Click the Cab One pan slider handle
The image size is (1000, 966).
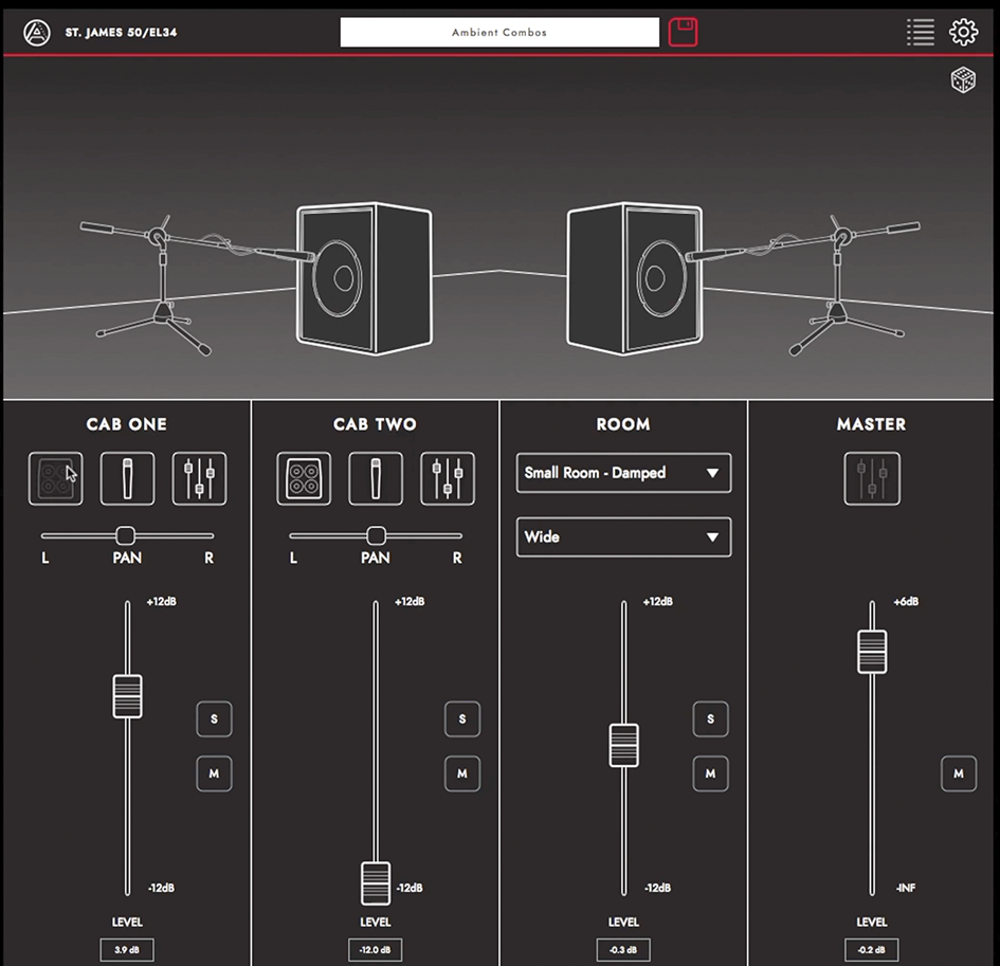pyautogui.click(x=126, y=536)
